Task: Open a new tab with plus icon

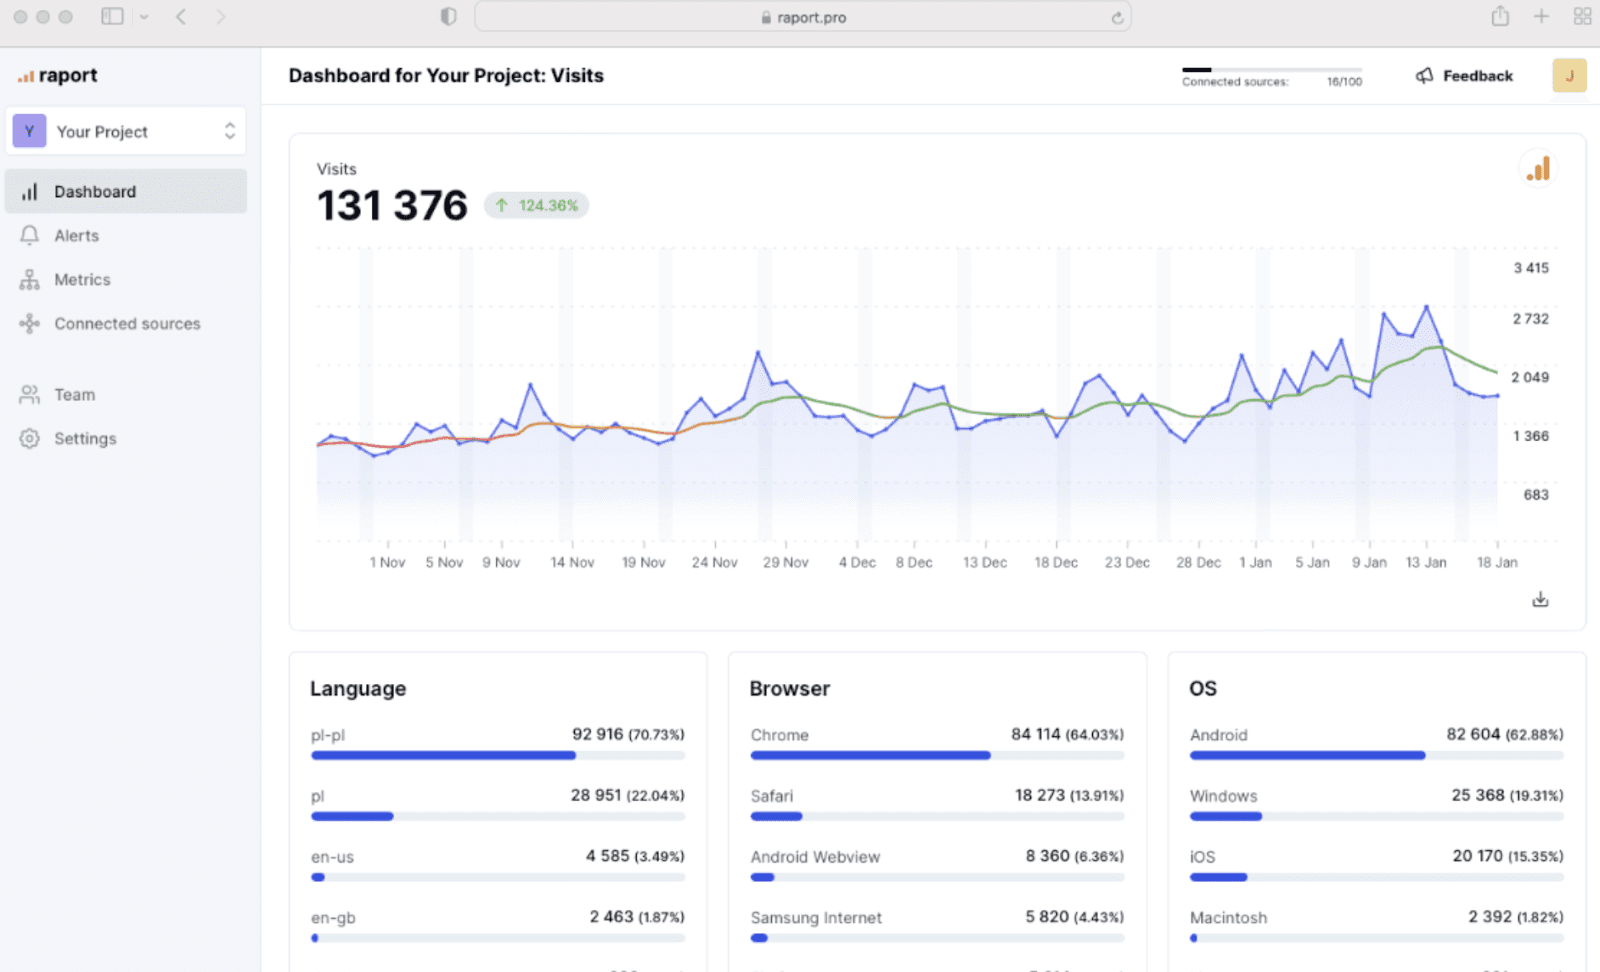Action: (x=1541, y=16)
